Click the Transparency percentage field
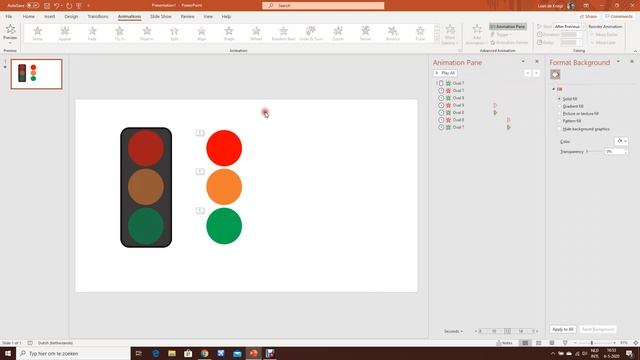 point(615,151)
